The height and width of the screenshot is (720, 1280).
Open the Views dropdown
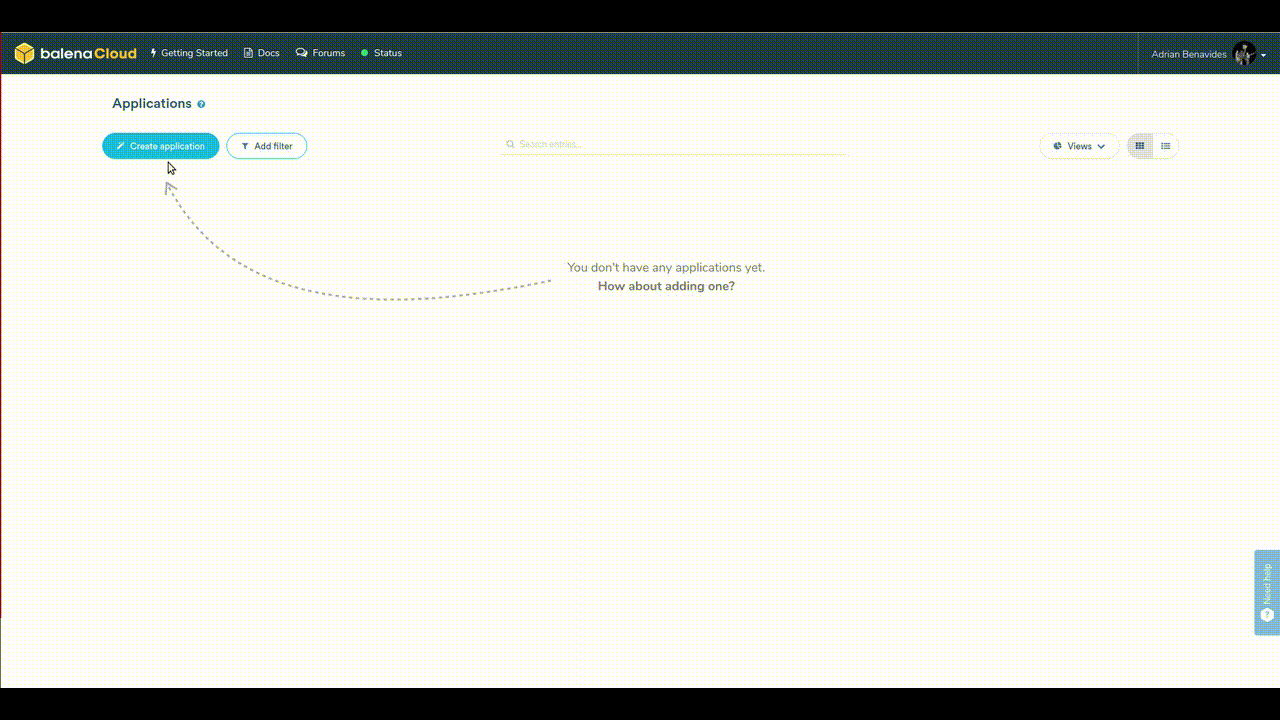point(1079,146)
